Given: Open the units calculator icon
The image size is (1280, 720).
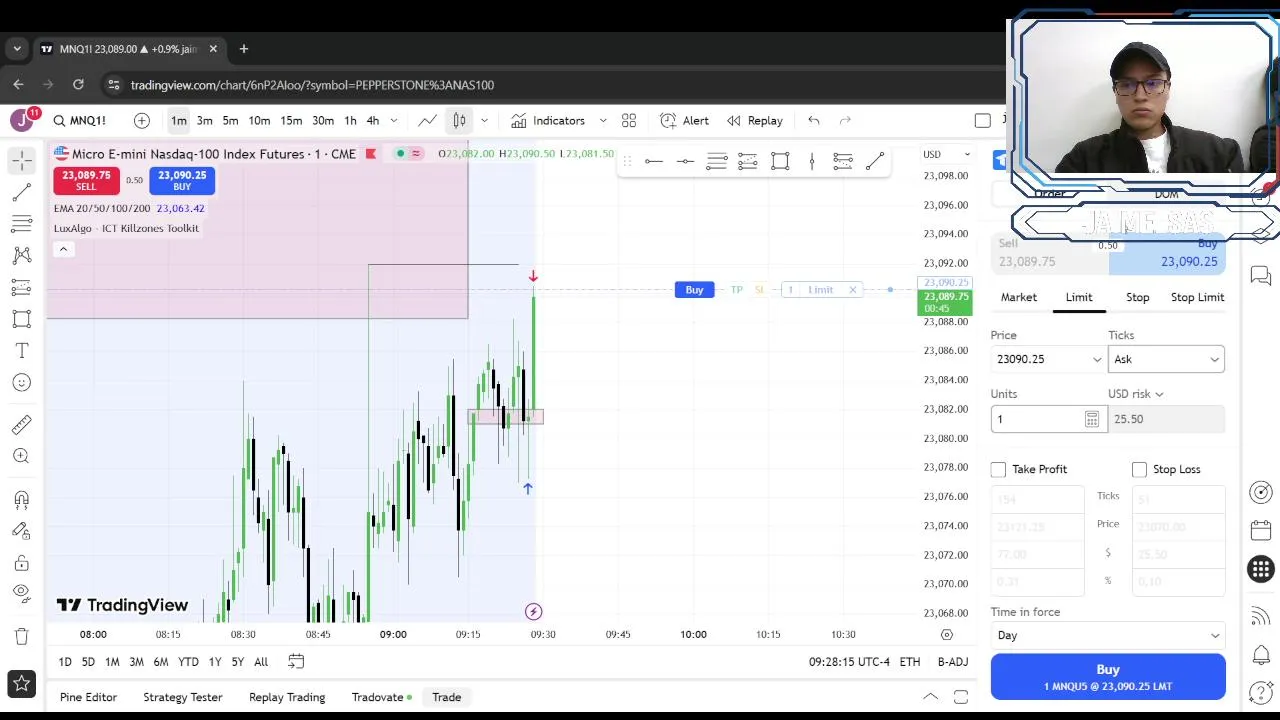Looking at the screenshot, I should pyautogui.click(x=1092, y=419).
